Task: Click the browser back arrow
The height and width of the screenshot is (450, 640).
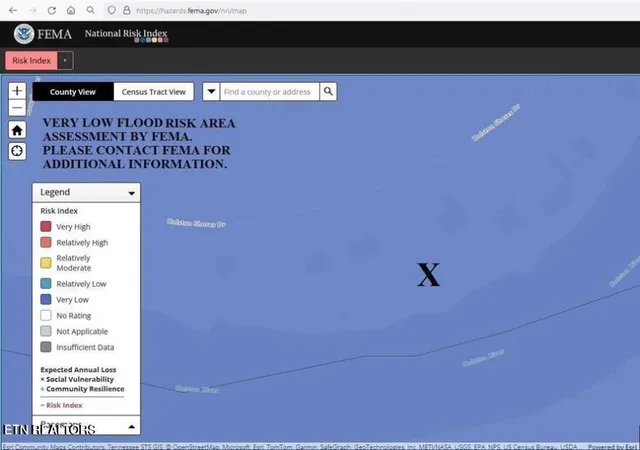Action: [13, 11]
